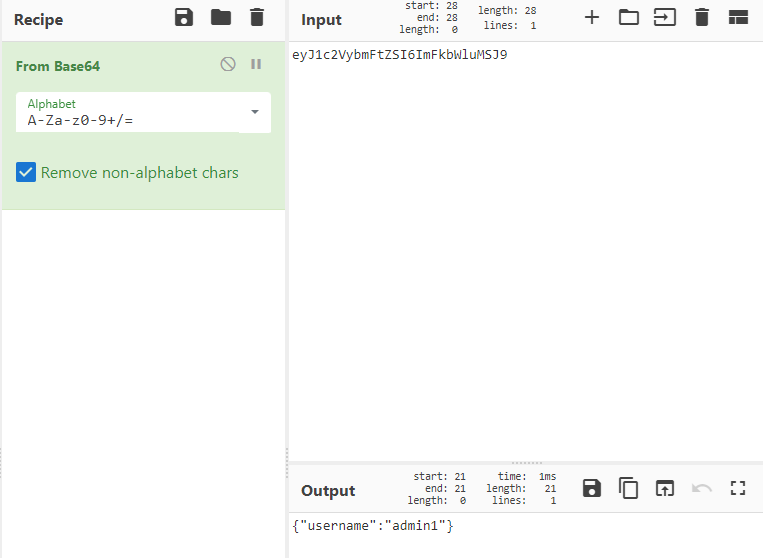Screen dimensions: 763x558
Task: Clear the recipe with trash icon
Action: (x=257, y=18)
